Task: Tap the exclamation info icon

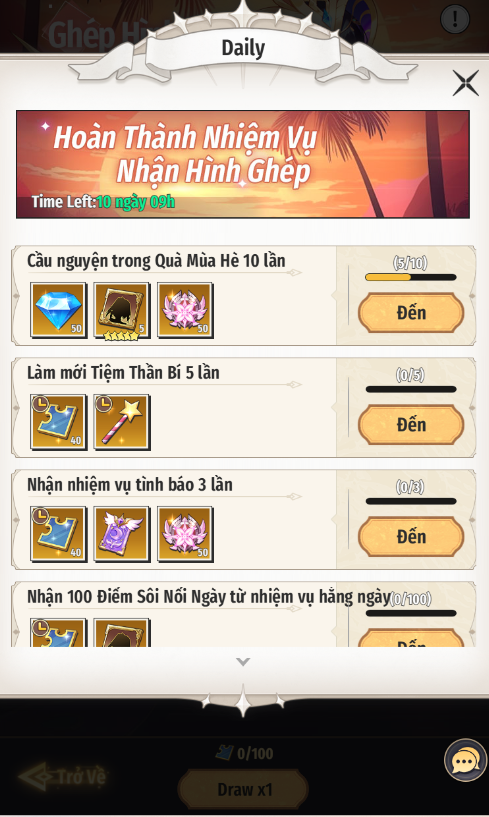Action: coord(455,19)
